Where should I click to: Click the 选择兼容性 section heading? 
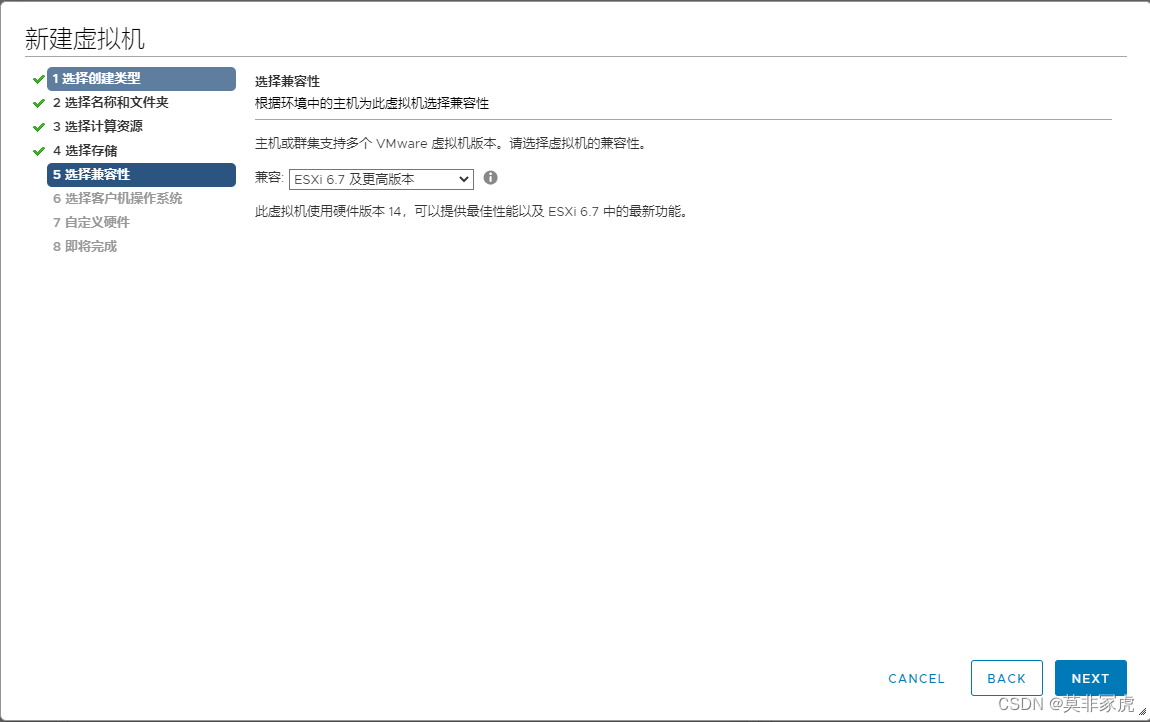(x=288, y=81)
